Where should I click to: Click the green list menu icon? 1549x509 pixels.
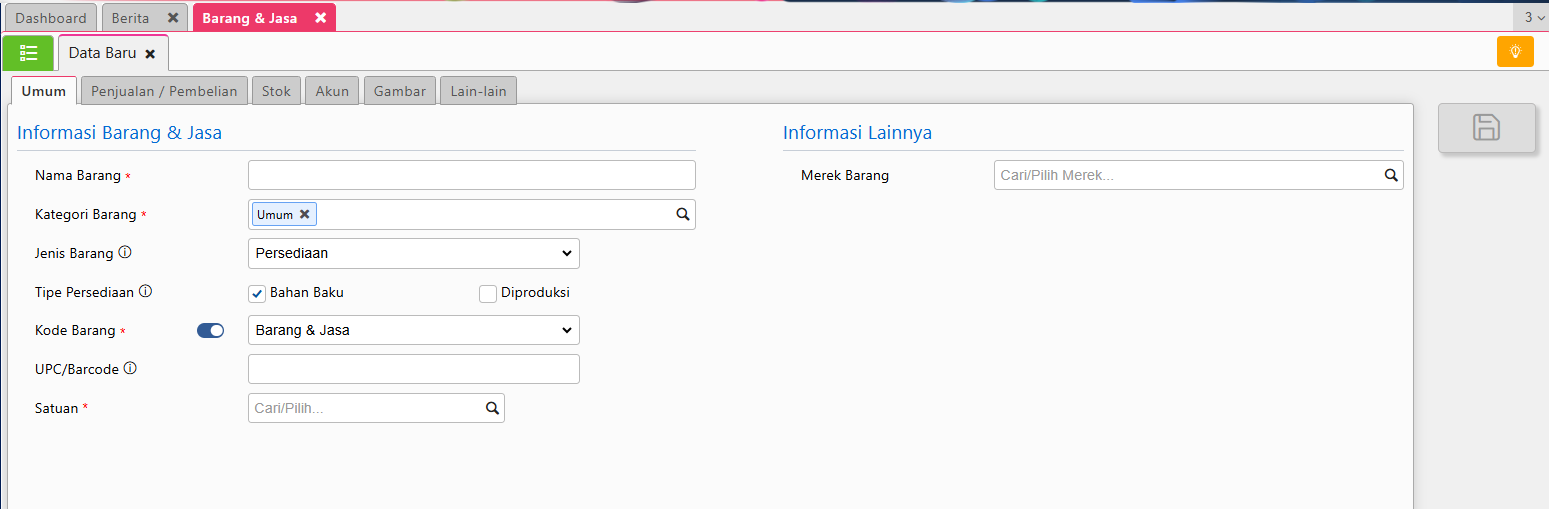(x=28, y=53)
